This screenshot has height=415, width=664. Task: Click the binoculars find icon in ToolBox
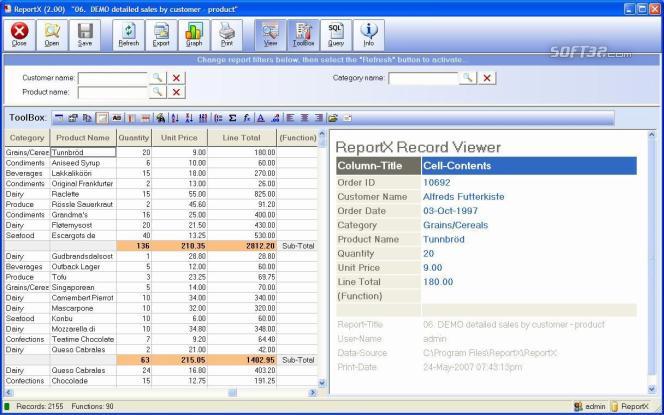click(160, 118)
